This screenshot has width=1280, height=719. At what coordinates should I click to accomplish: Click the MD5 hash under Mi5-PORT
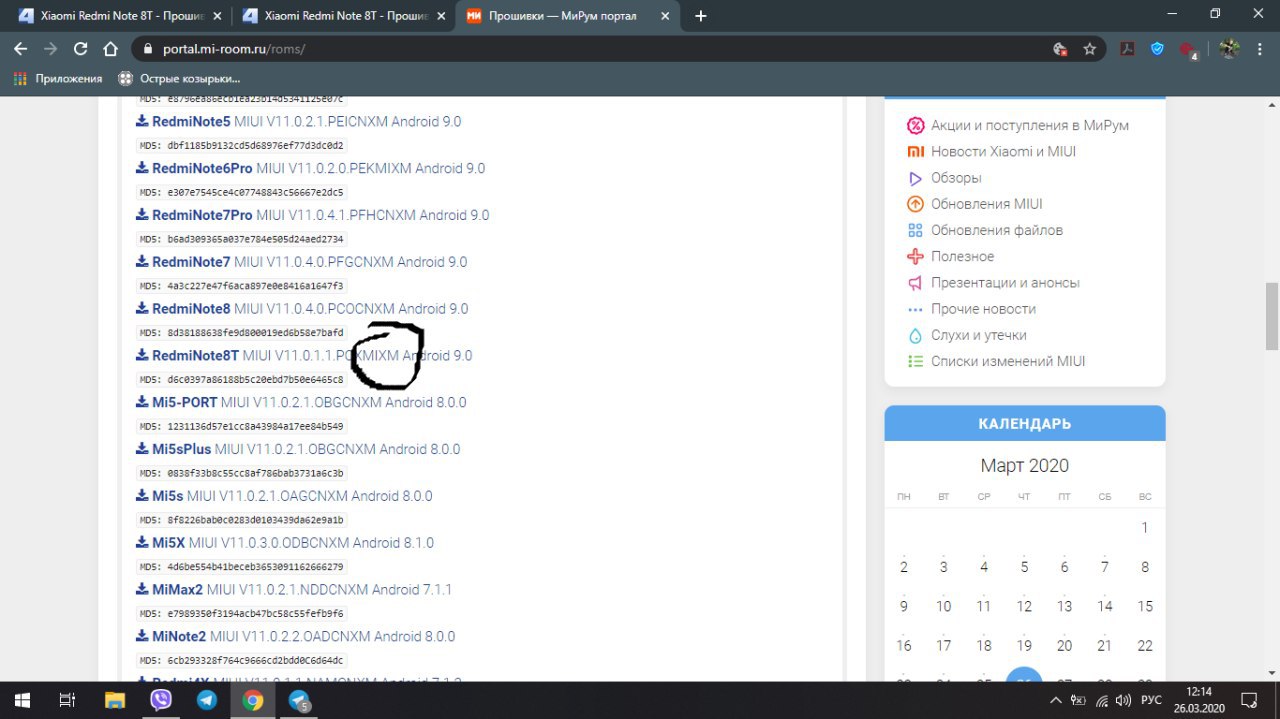click(x=241, y=426)
